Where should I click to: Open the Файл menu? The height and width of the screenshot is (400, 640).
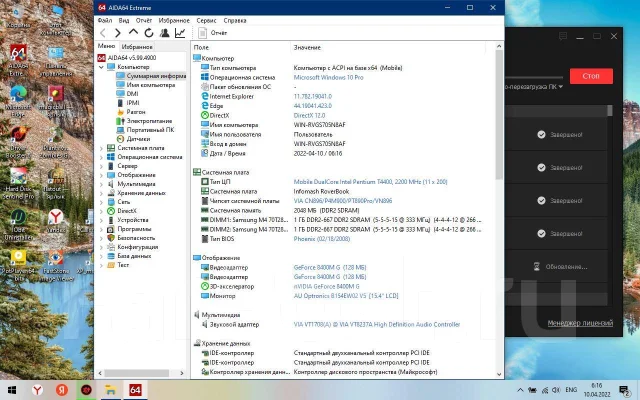tap(104, 20)
